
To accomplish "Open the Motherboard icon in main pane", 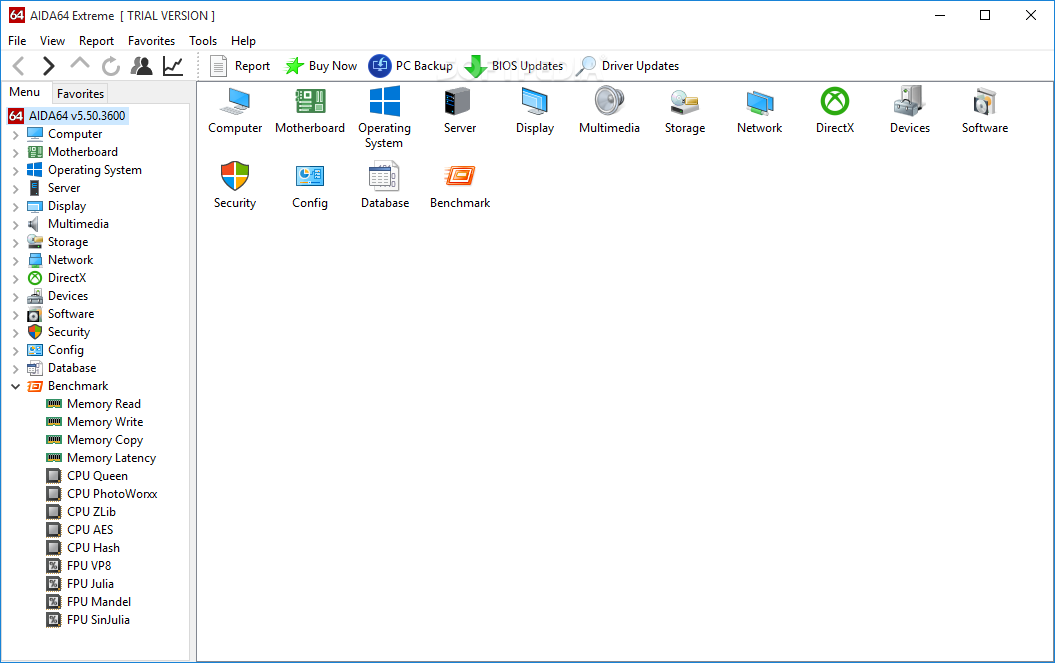I will (x=310, y=102).
